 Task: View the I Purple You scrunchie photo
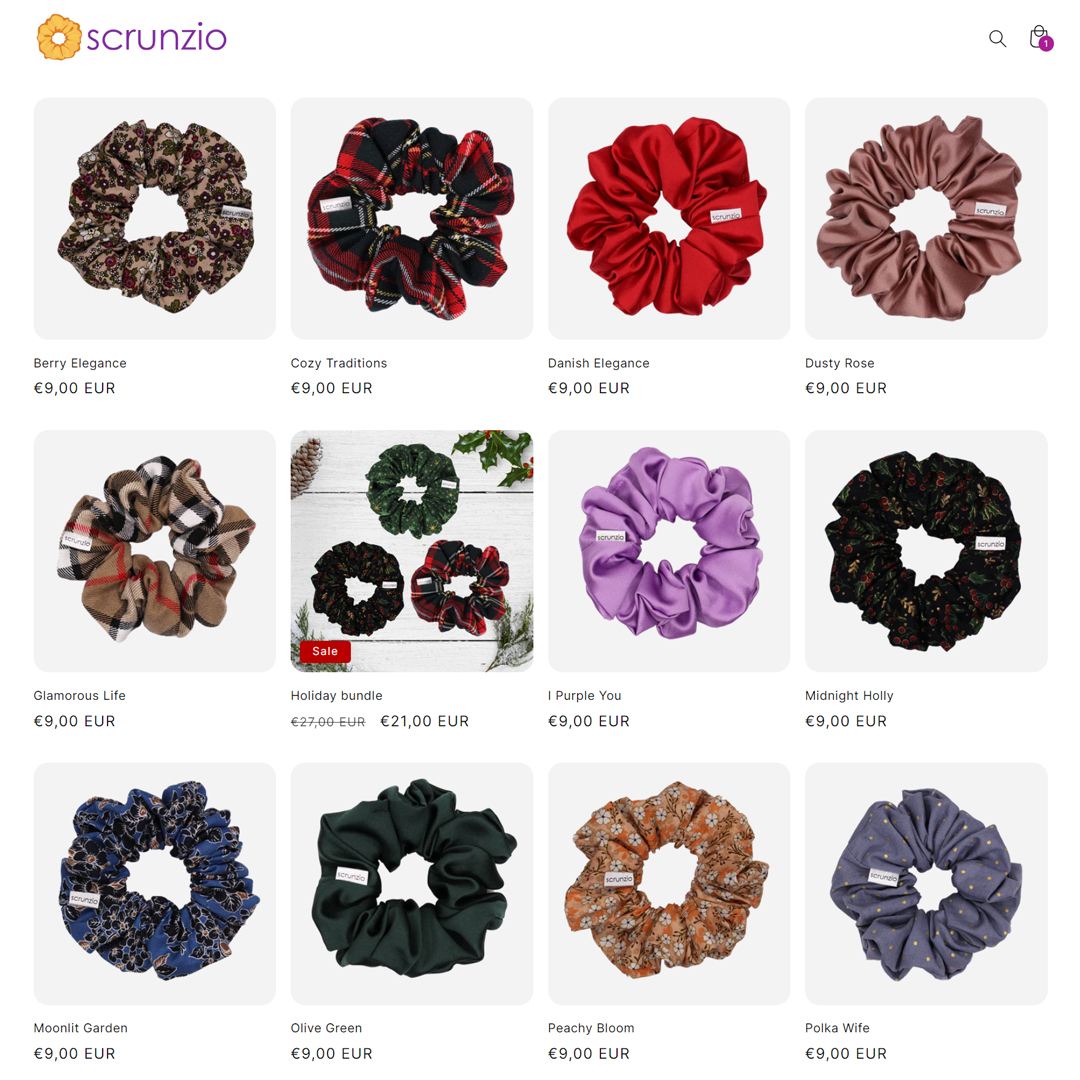click(x=669, y=551)
